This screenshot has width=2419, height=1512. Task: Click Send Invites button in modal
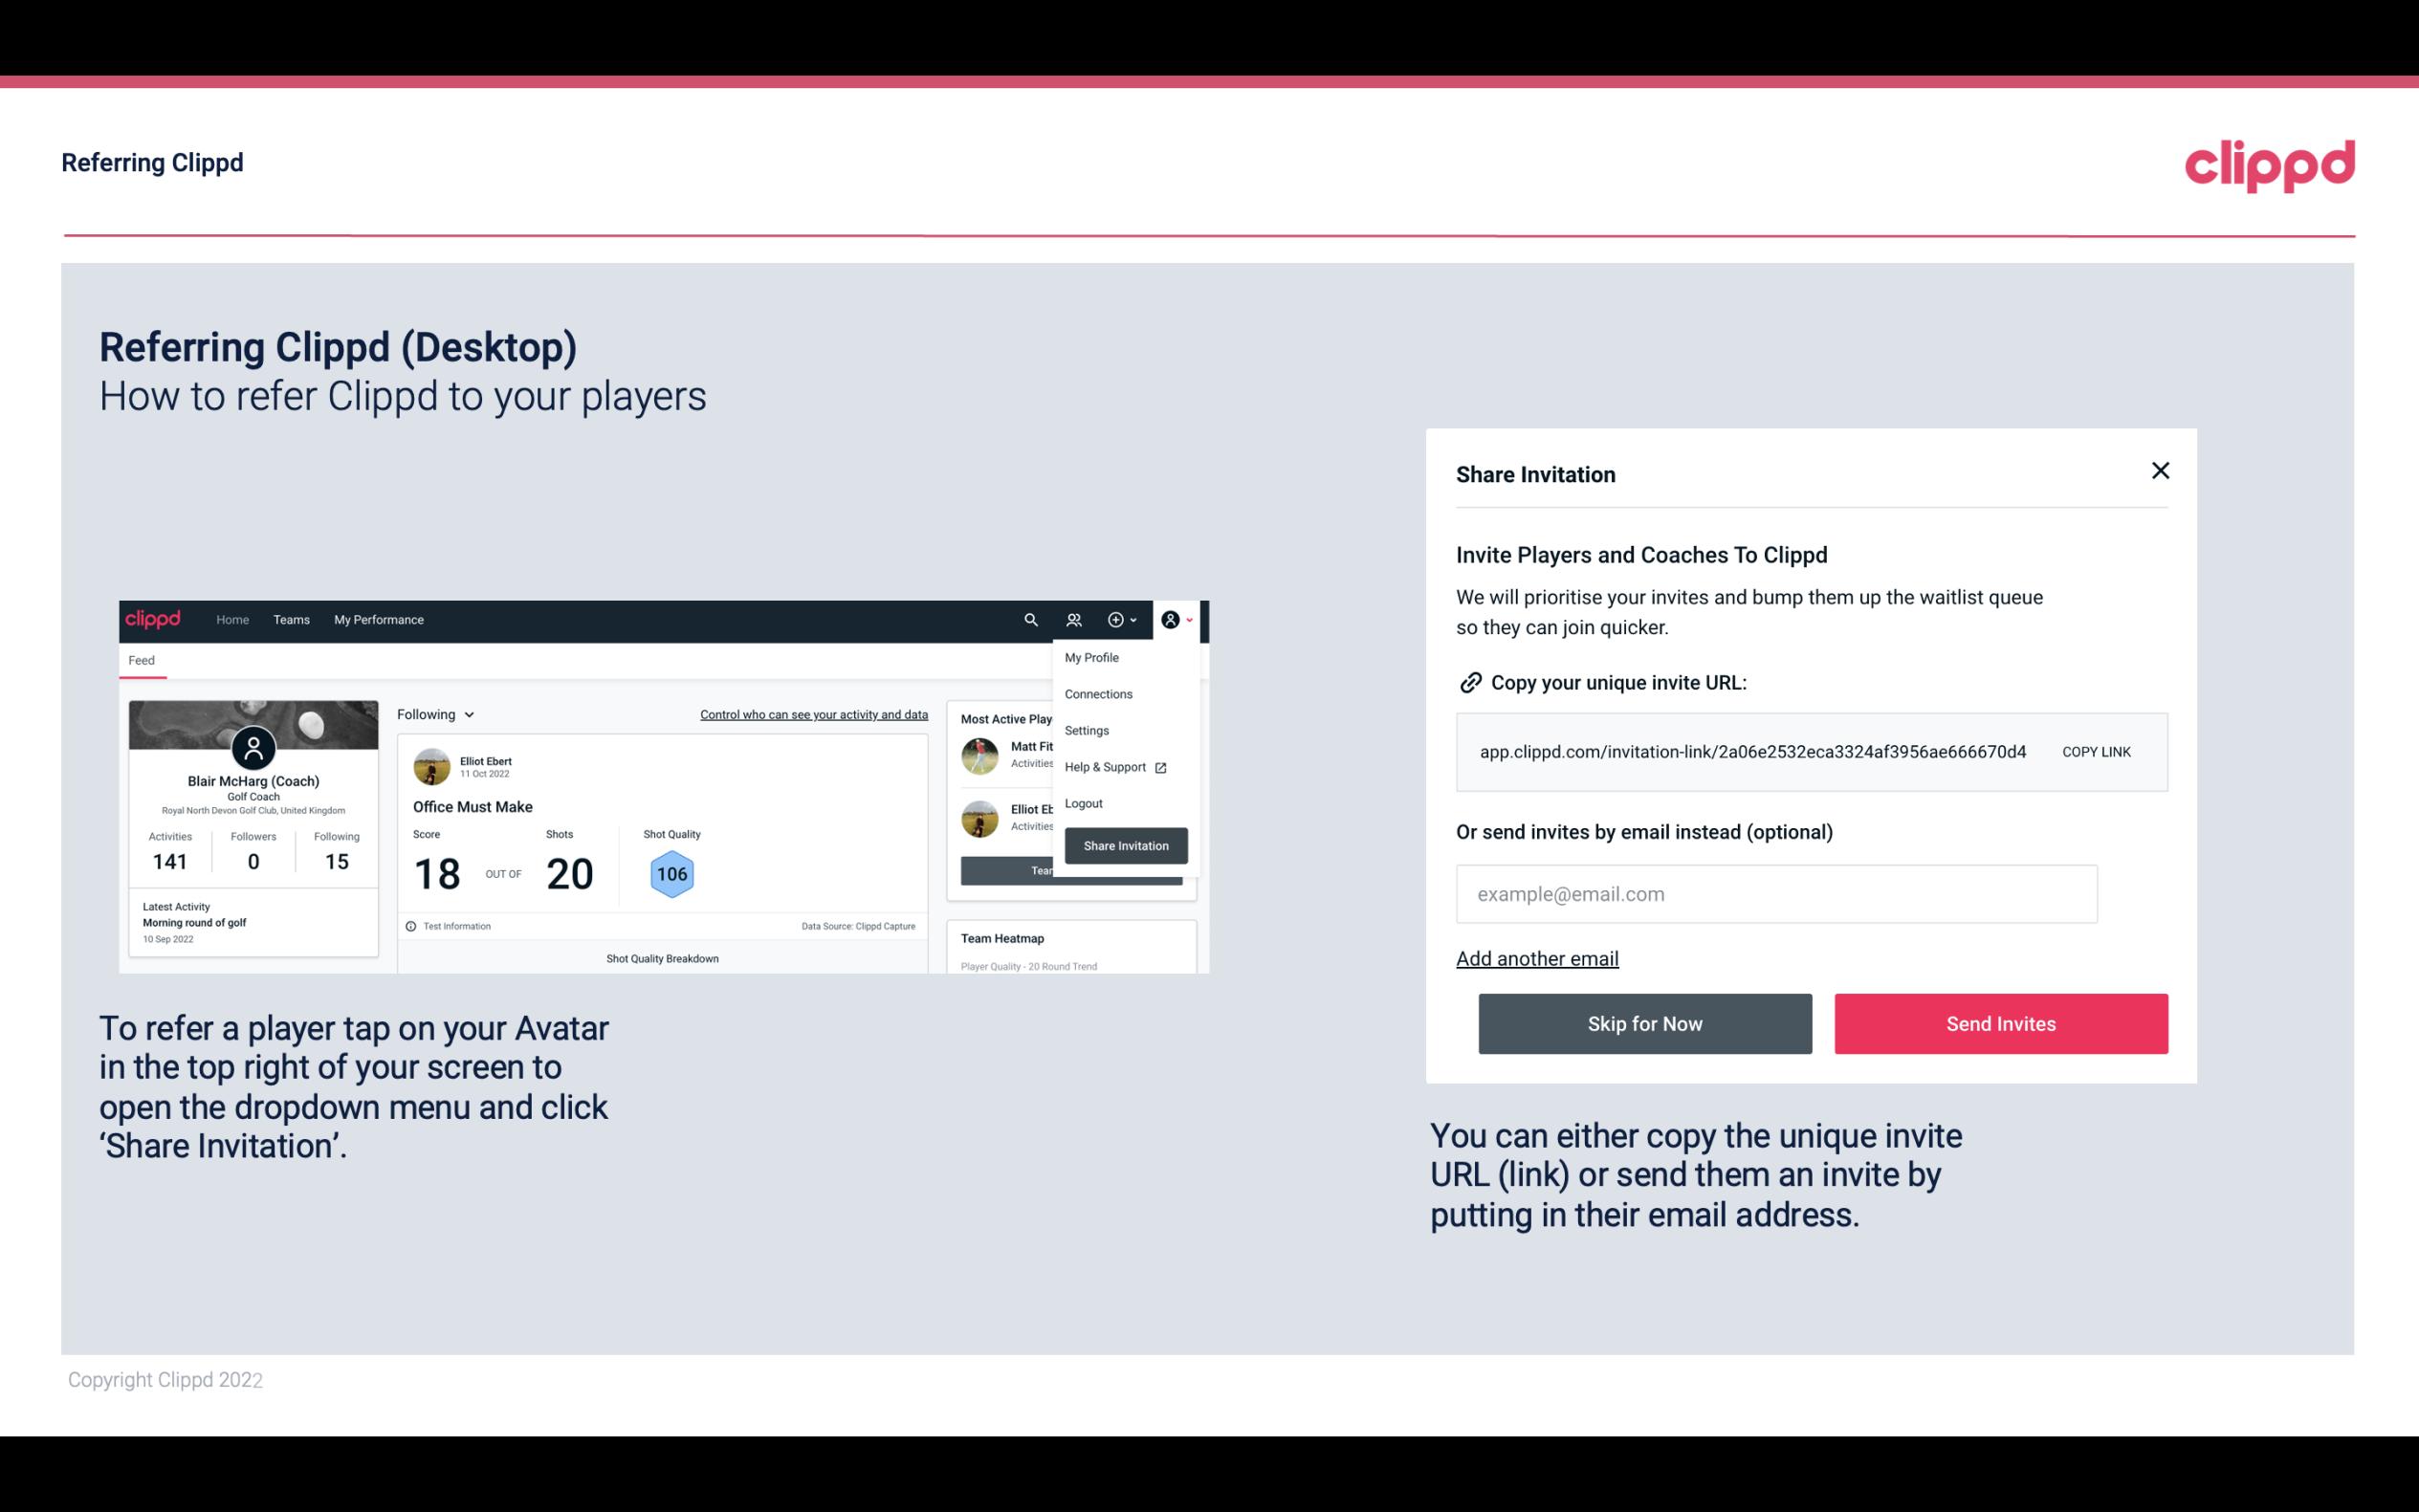[x=2001, y=1024]
